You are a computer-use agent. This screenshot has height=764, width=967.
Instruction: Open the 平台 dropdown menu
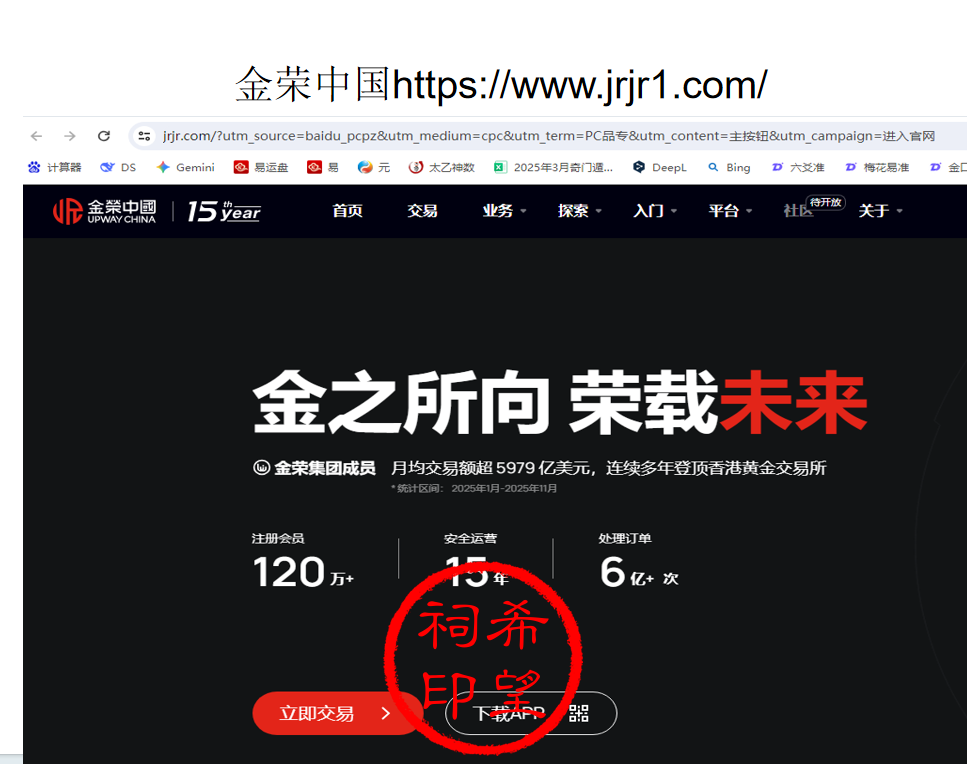point(729,211)
